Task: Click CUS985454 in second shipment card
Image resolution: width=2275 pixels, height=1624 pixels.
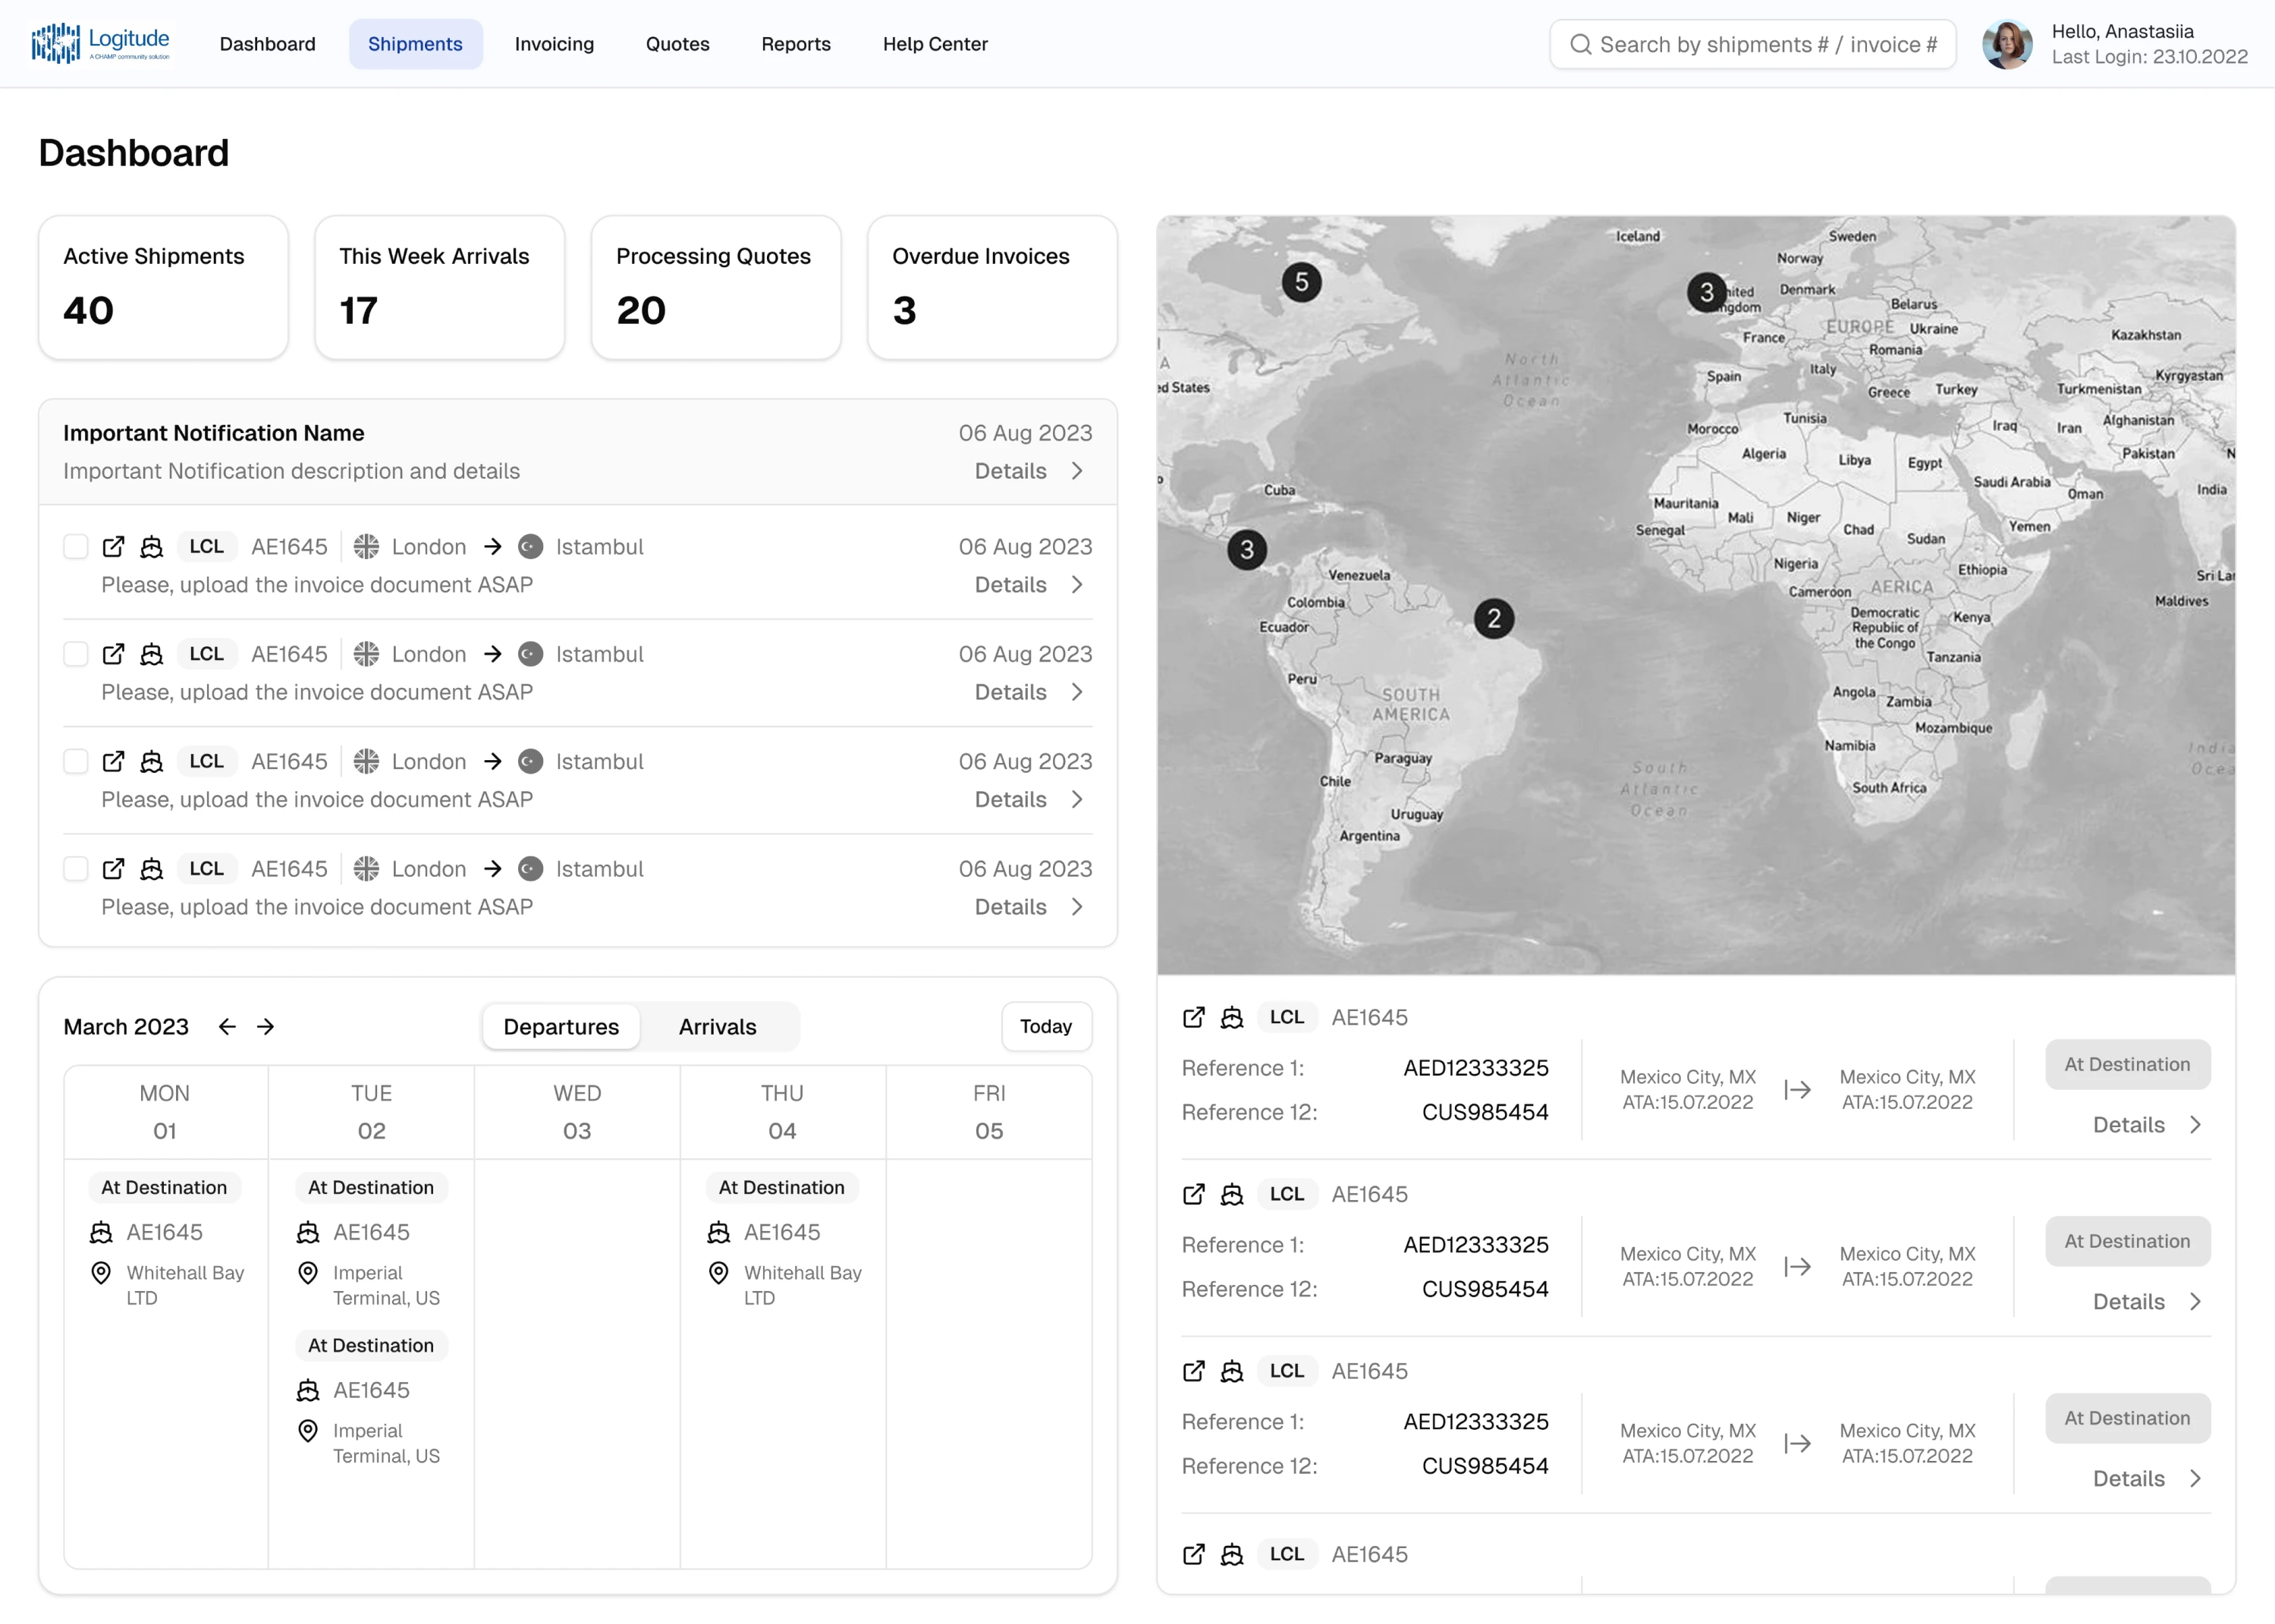Action: coord(1485,1289)
